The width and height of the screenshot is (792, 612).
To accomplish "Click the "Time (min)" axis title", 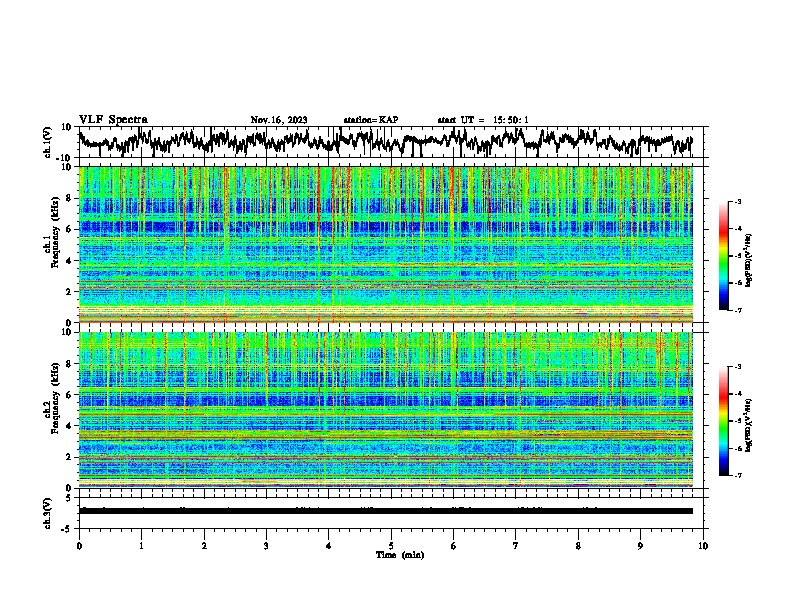I will click(x=400, y=555).
